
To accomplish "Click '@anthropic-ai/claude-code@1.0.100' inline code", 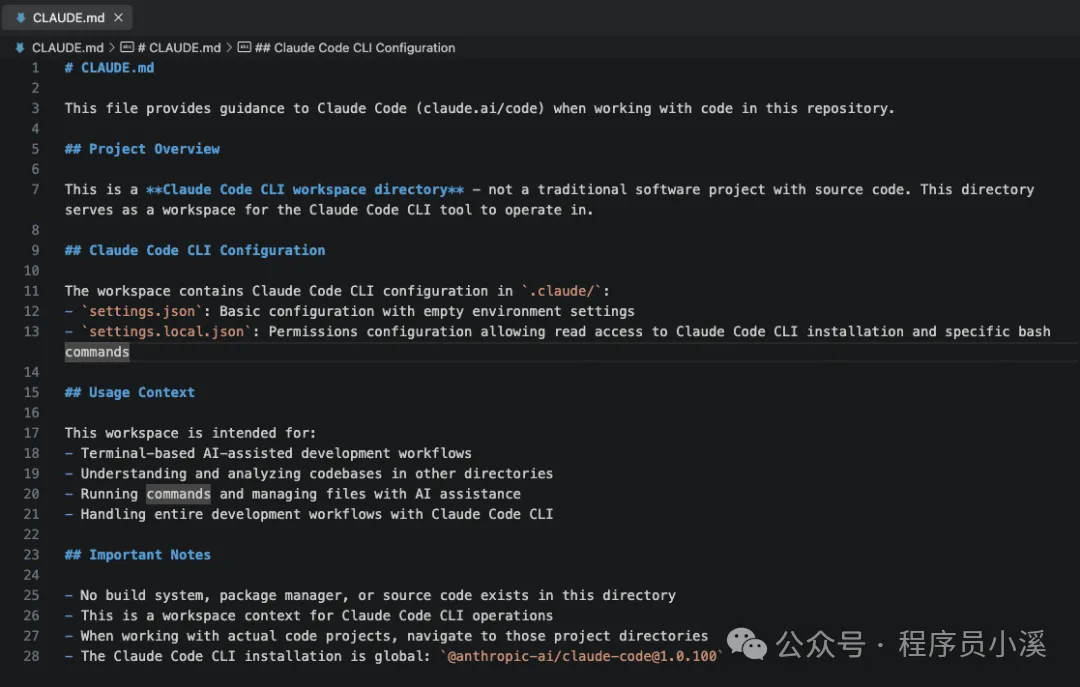I will click(582, 657).
